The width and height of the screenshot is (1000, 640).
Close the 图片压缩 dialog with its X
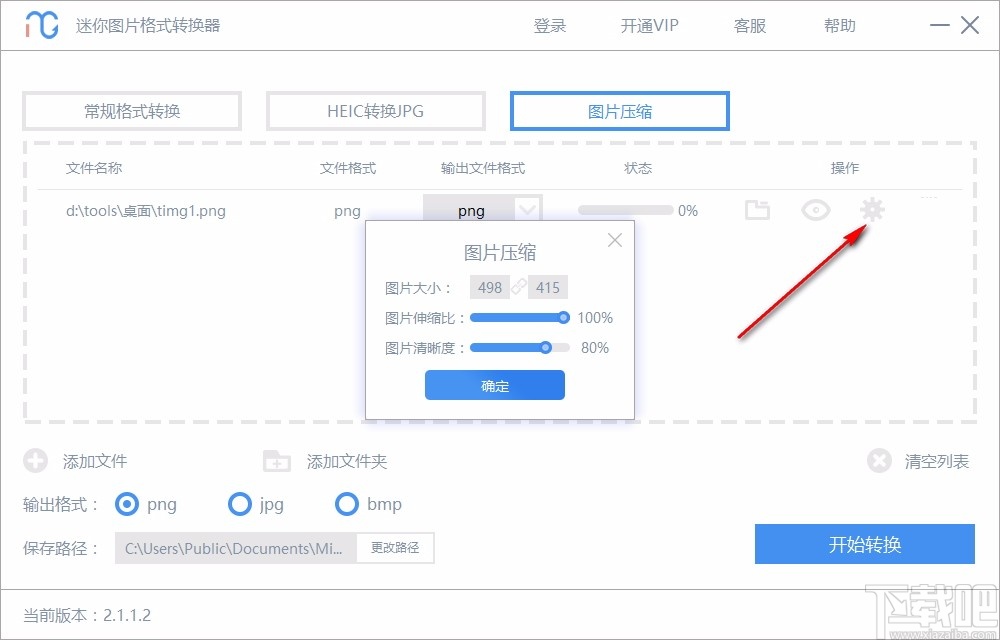pyautogui.click(x=615, y=240)
